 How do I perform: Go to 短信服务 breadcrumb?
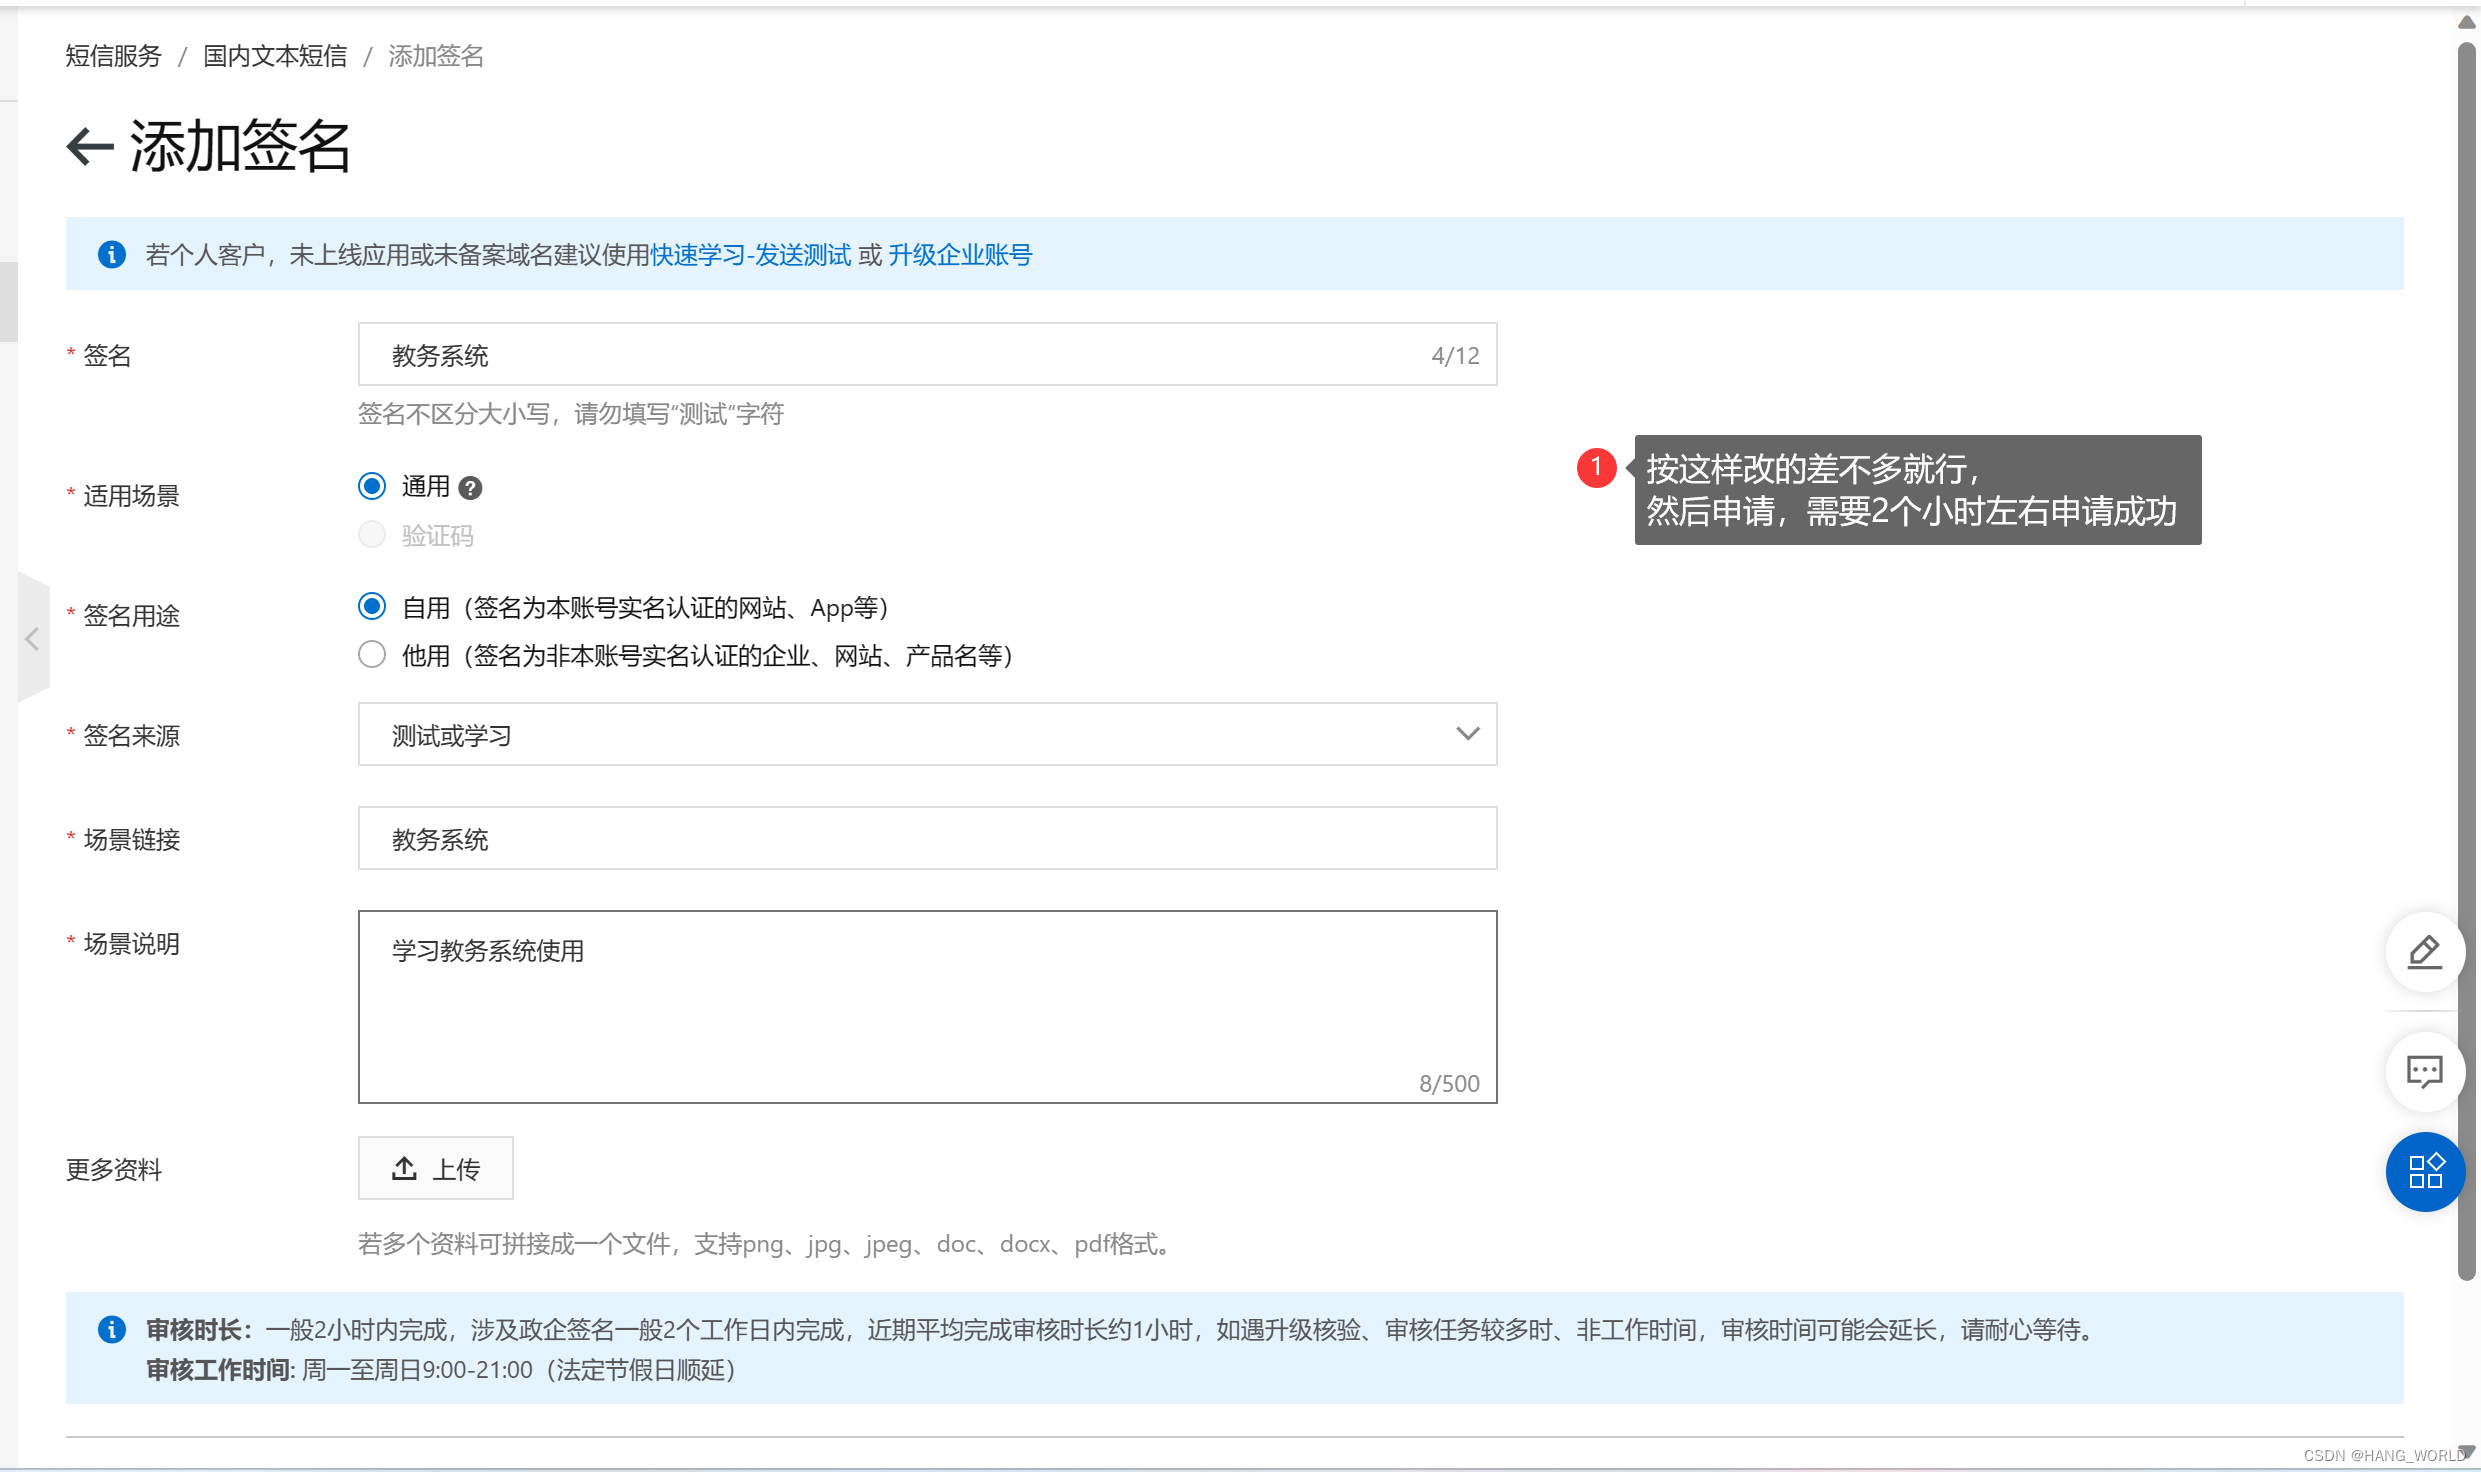coord(113,56)
